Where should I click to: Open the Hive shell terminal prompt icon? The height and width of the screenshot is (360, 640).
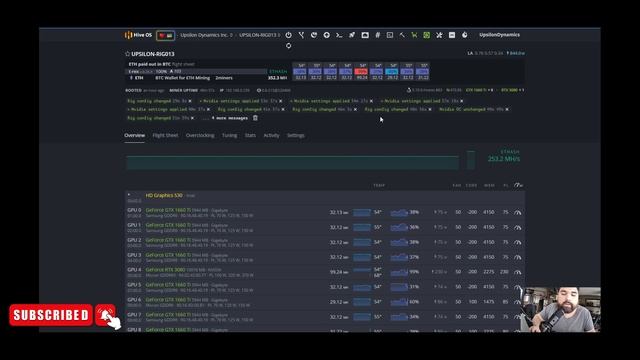339,35
